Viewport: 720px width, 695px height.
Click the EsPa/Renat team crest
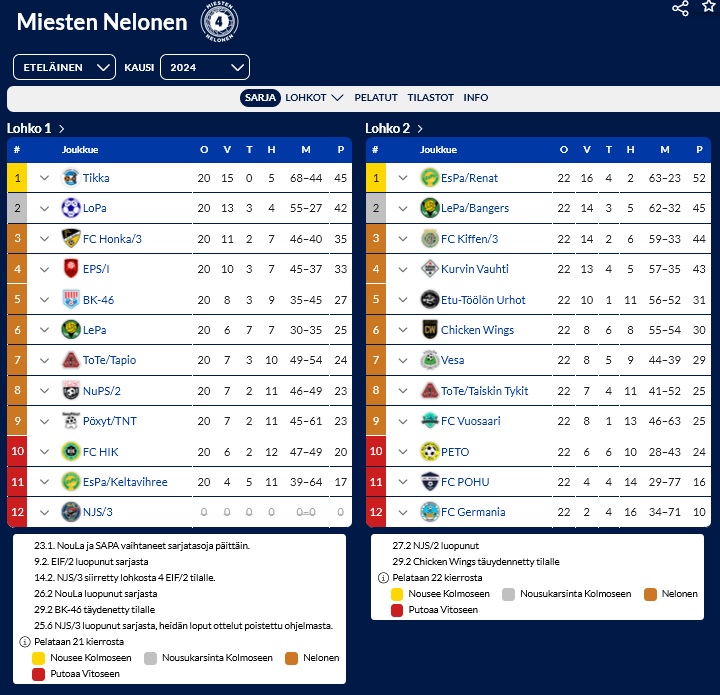tap(429, 178)
